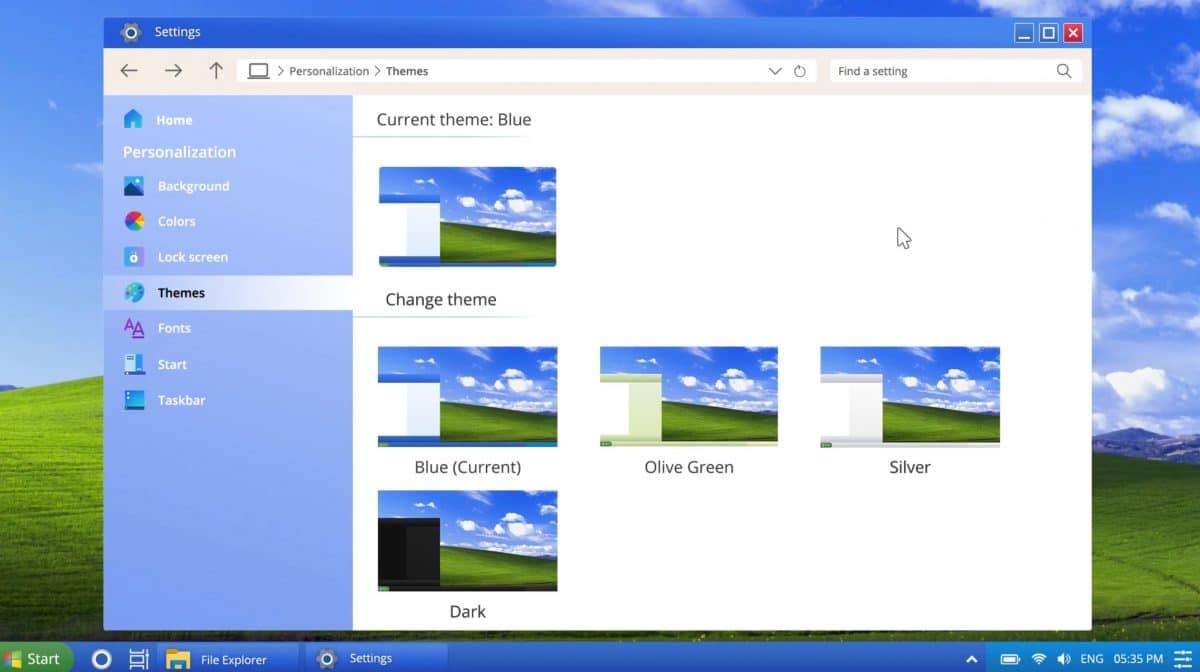Open the Background settings icon in sidebar

pos(134,186)
